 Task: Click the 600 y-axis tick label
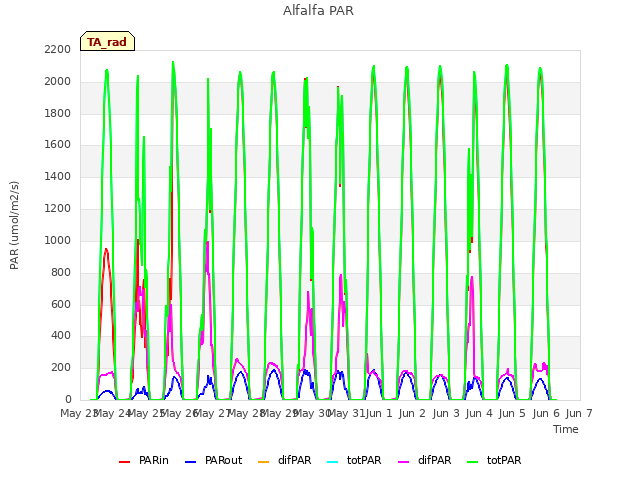[61, 304]
